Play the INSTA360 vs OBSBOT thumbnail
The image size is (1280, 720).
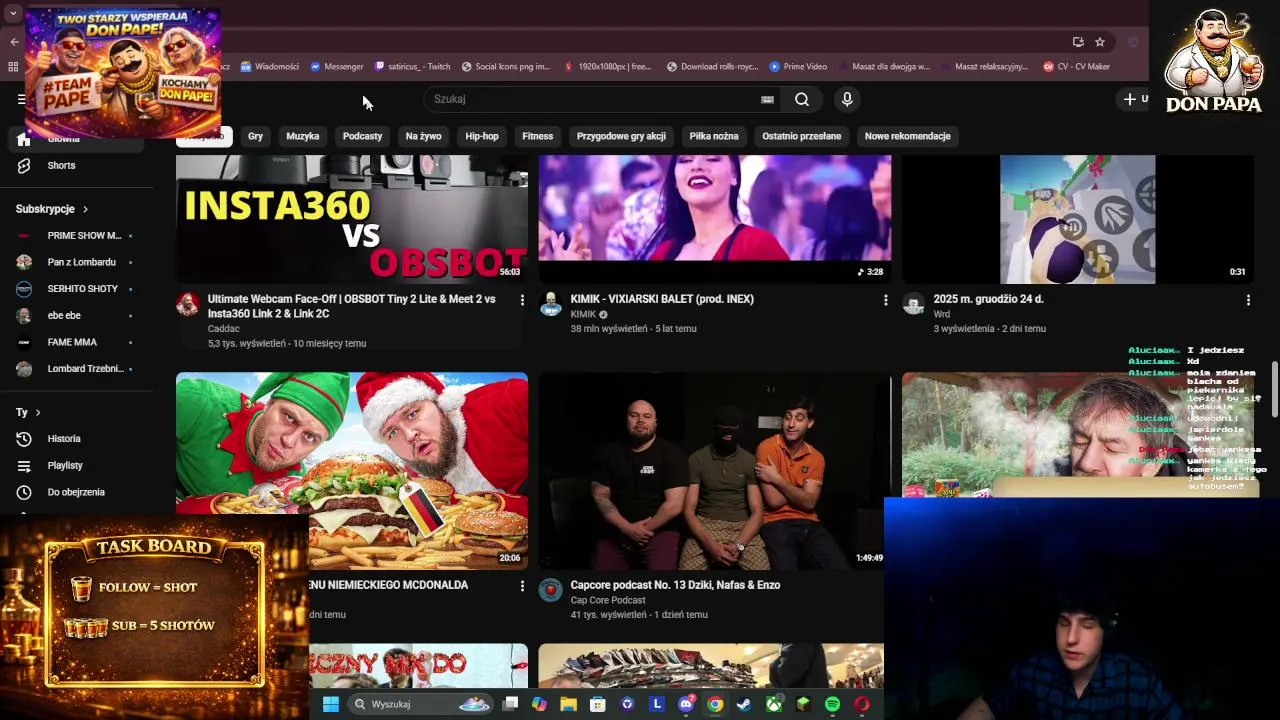pyautogui.click(x=352, y=218)
